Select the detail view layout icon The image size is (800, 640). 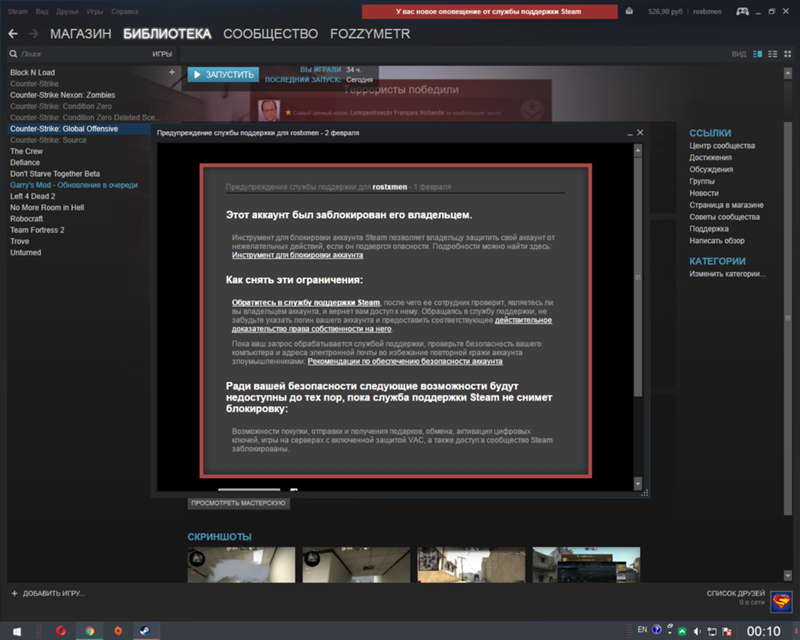pos(757,53)
